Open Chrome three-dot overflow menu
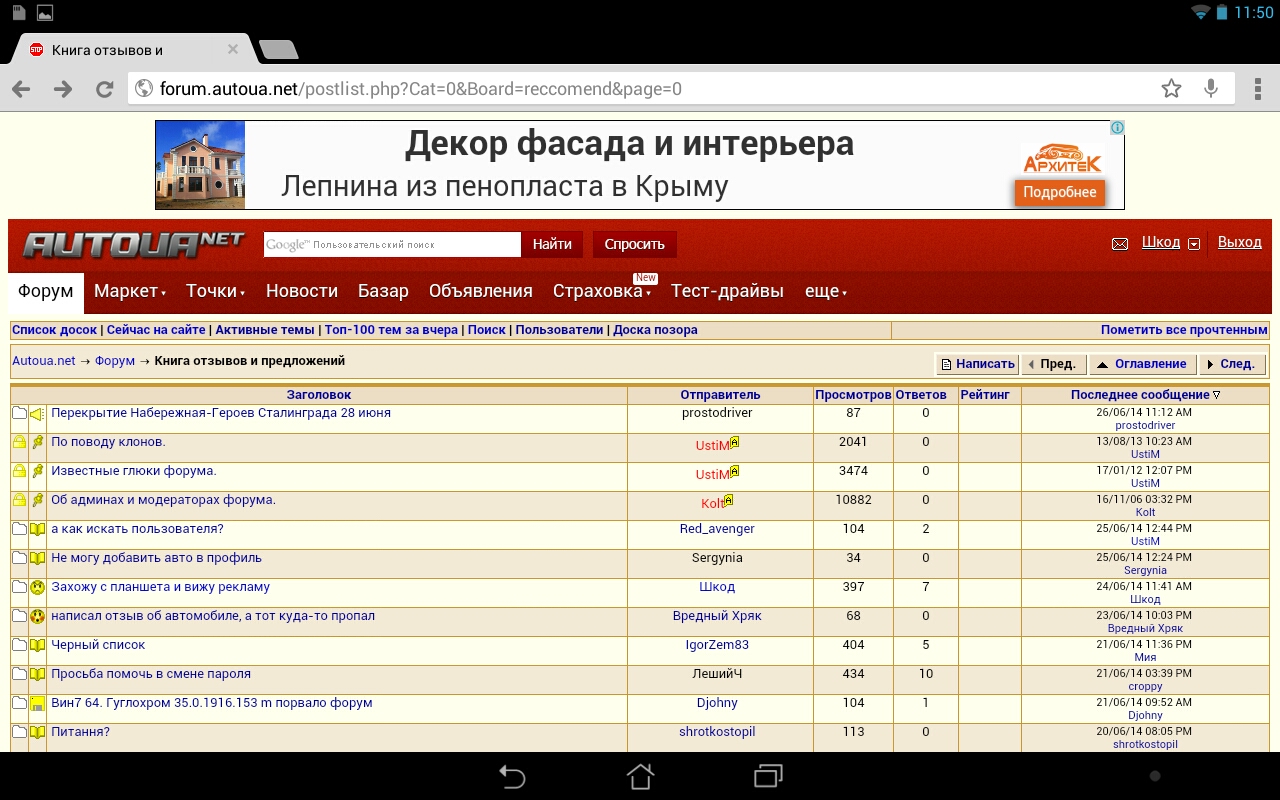1280x800 pixels. 1257,89
